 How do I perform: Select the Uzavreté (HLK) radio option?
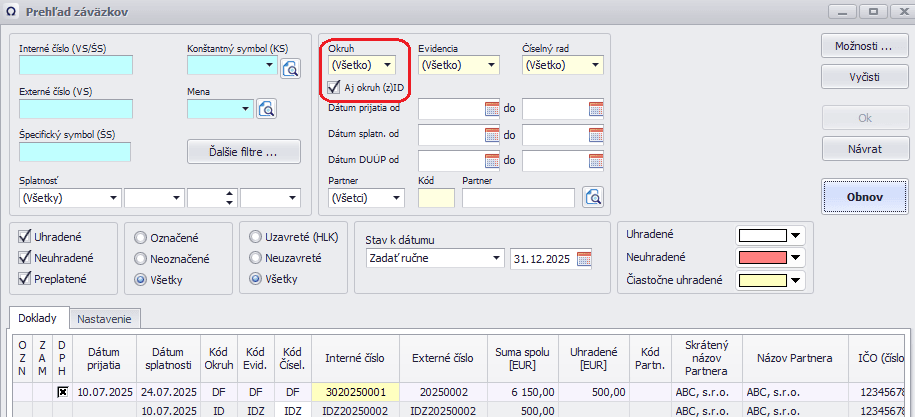coord(257,237)
